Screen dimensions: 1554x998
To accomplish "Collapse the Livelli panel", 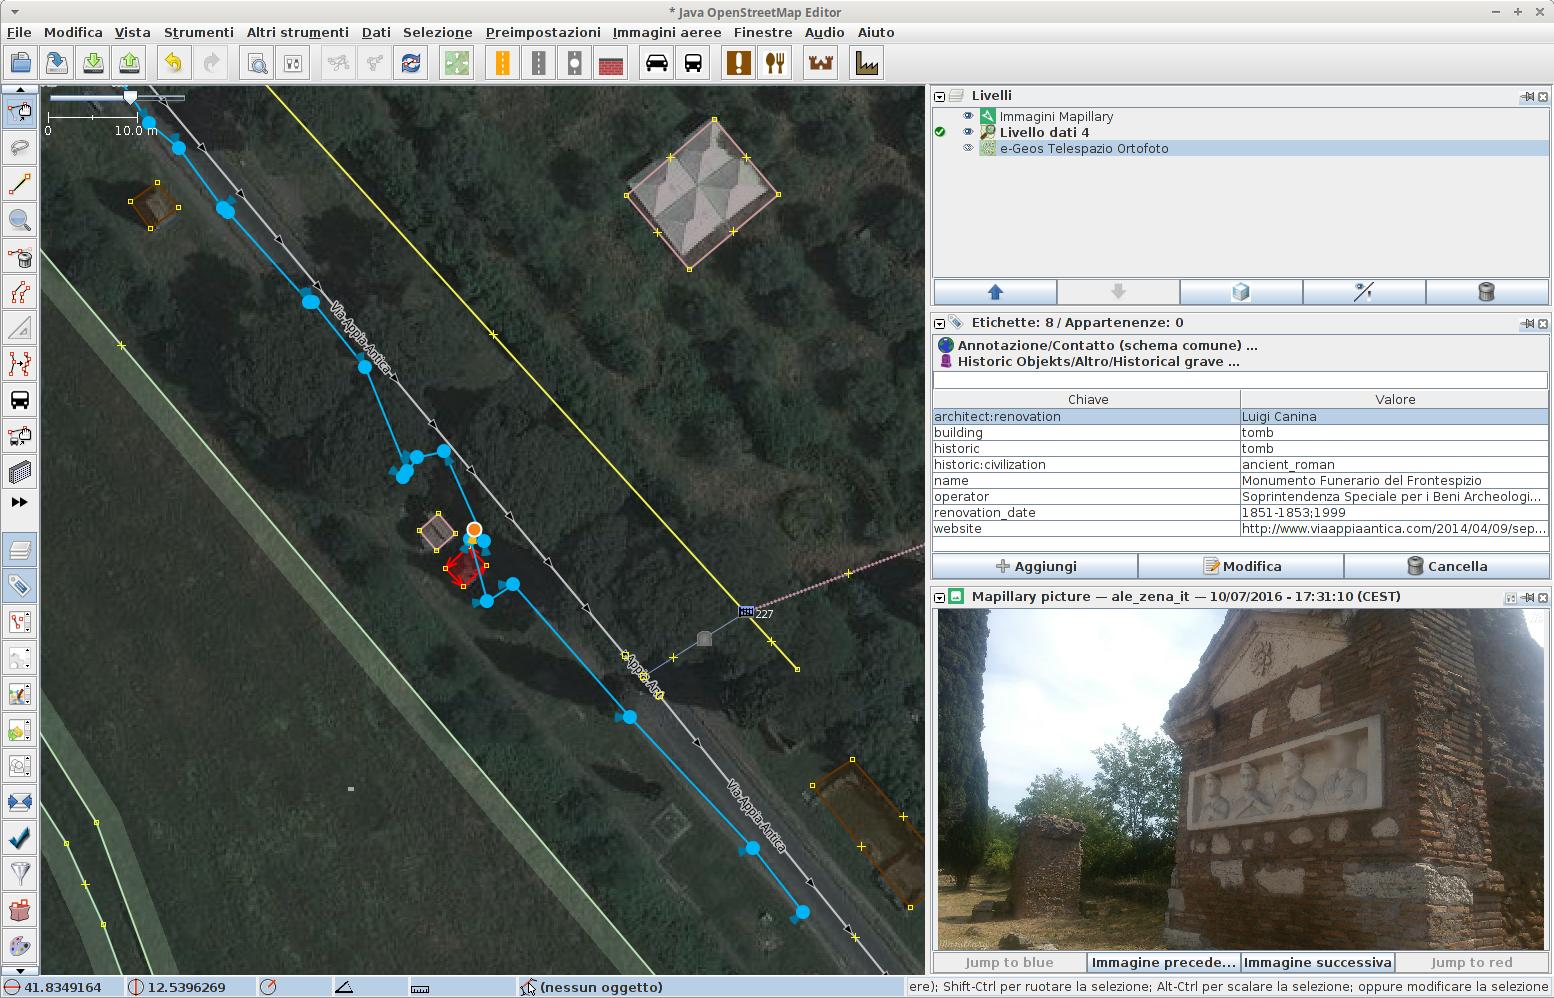I will coord(939,97).
